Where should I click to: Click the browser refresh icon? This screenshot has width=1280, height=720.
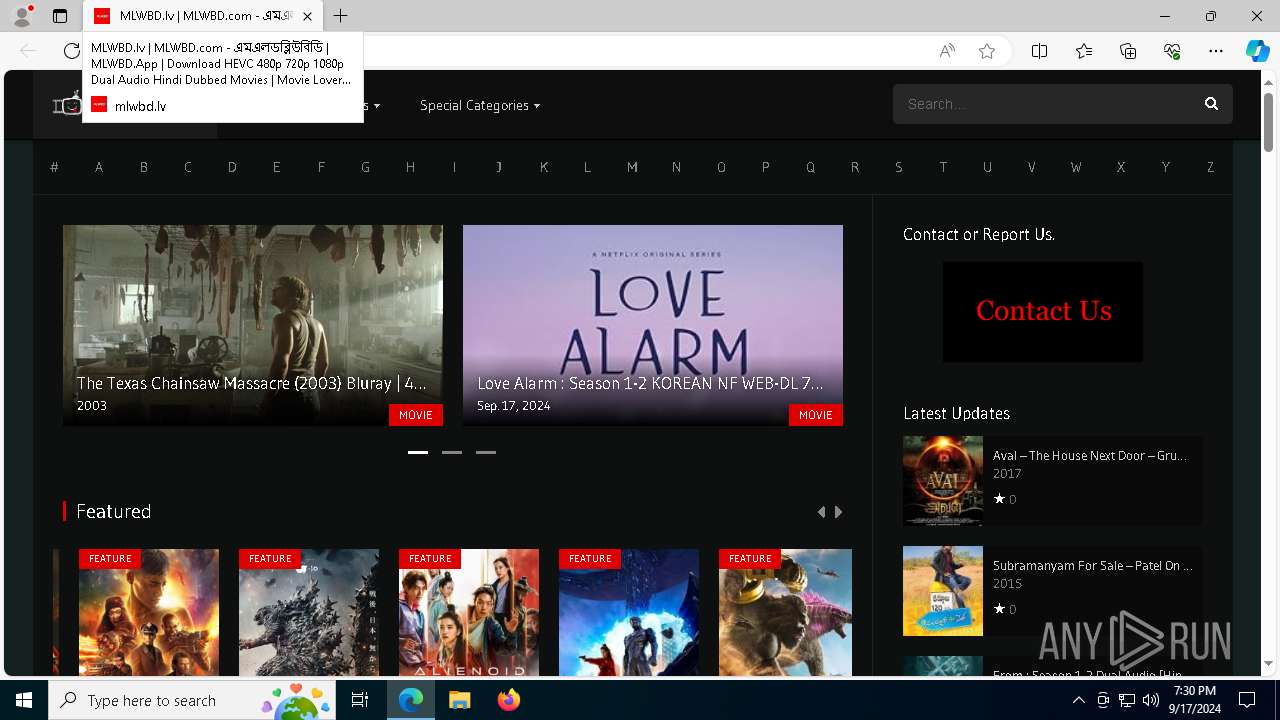pyautogui.click(x=71, y=51)
